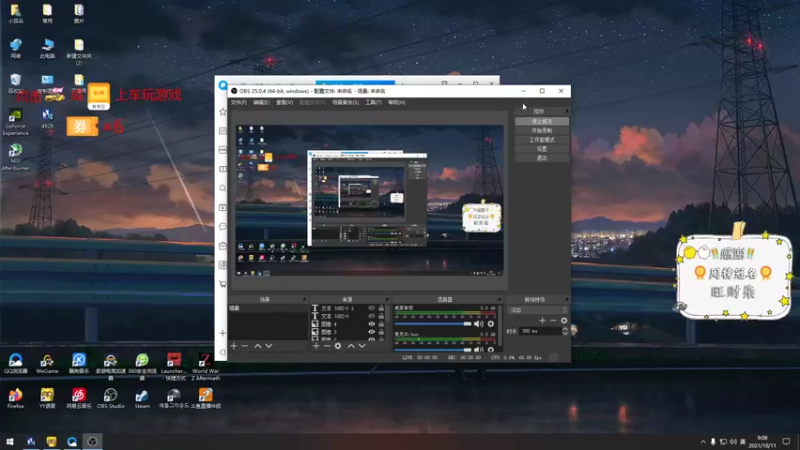Click the search icon in browser sidebar
This screenshot has height=450, width=800.
click(x=222, y=188)
